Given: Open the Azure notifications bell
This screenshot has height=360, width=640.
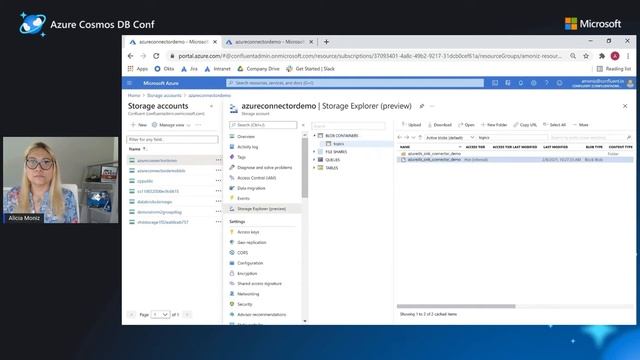Looking at the screenshot, I should click(520, 83).
